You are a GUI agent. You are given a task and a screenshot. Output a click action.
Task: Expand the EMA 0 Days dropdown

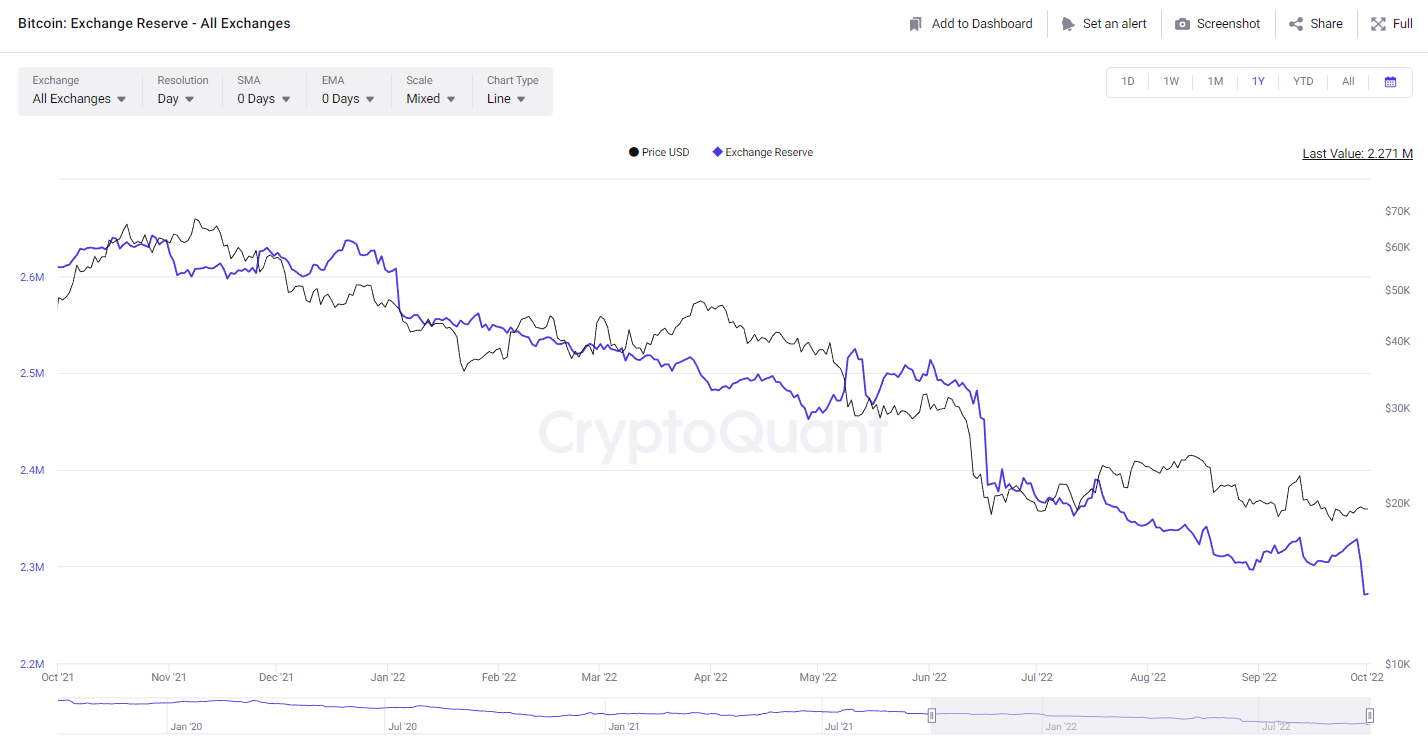click(348, 99)
